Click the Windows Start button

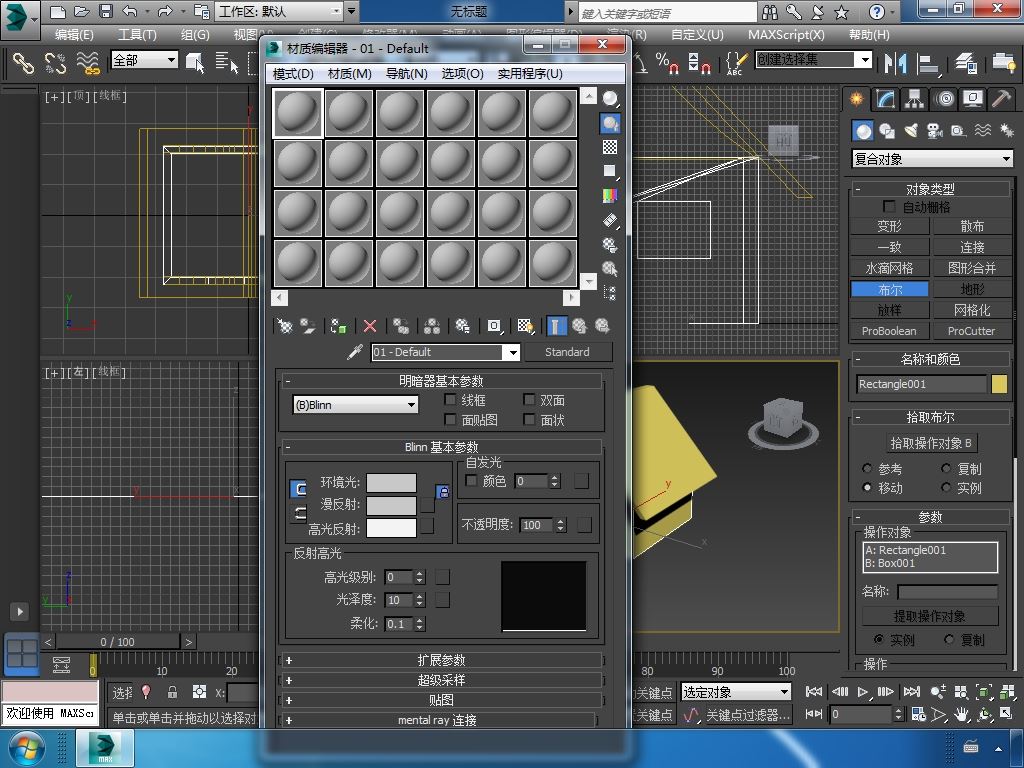click(x=26, y=748)
